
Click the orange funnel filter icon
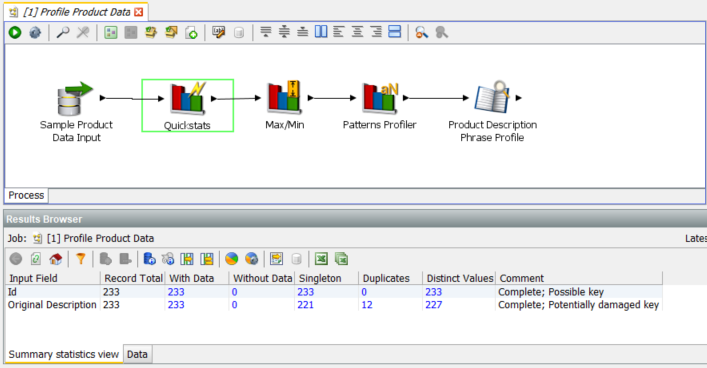(x=81, y=259)
